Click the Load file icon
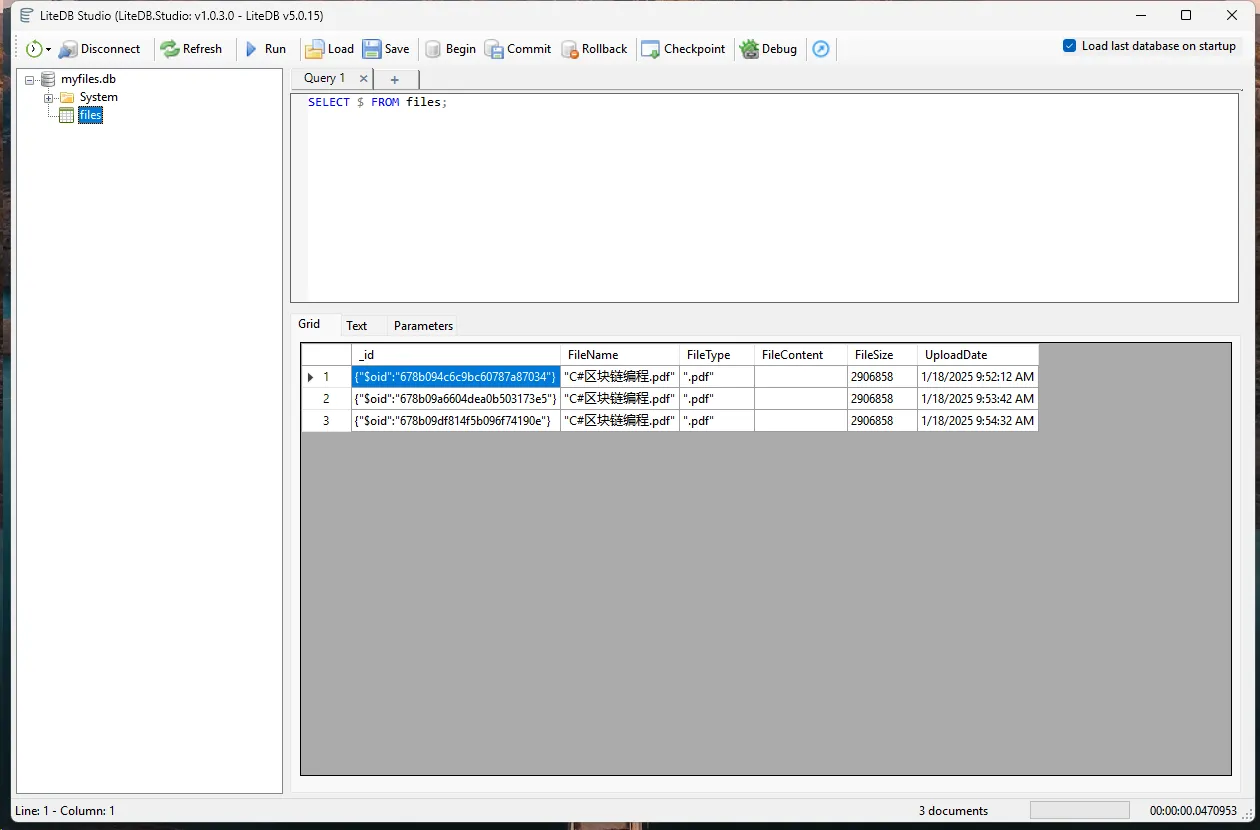 point(314,49)
